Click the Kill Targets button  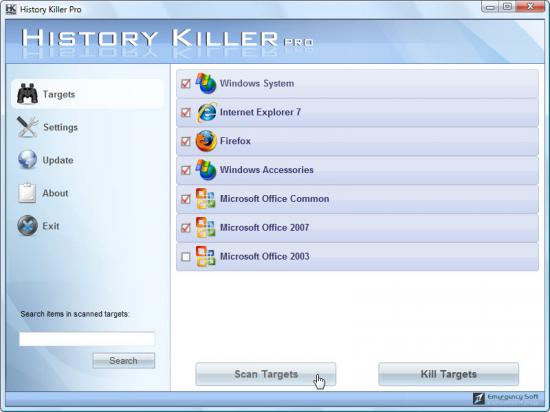(x=448, y=374)
